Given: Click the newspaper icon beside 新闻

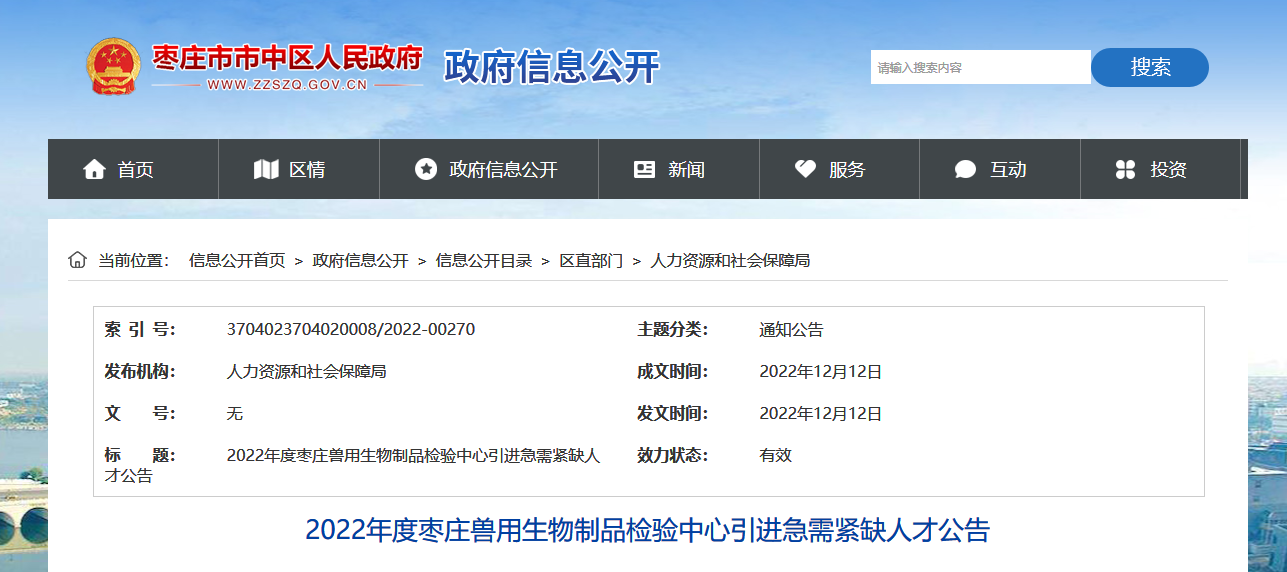Looking at the screenshot, I should point(644,170).
